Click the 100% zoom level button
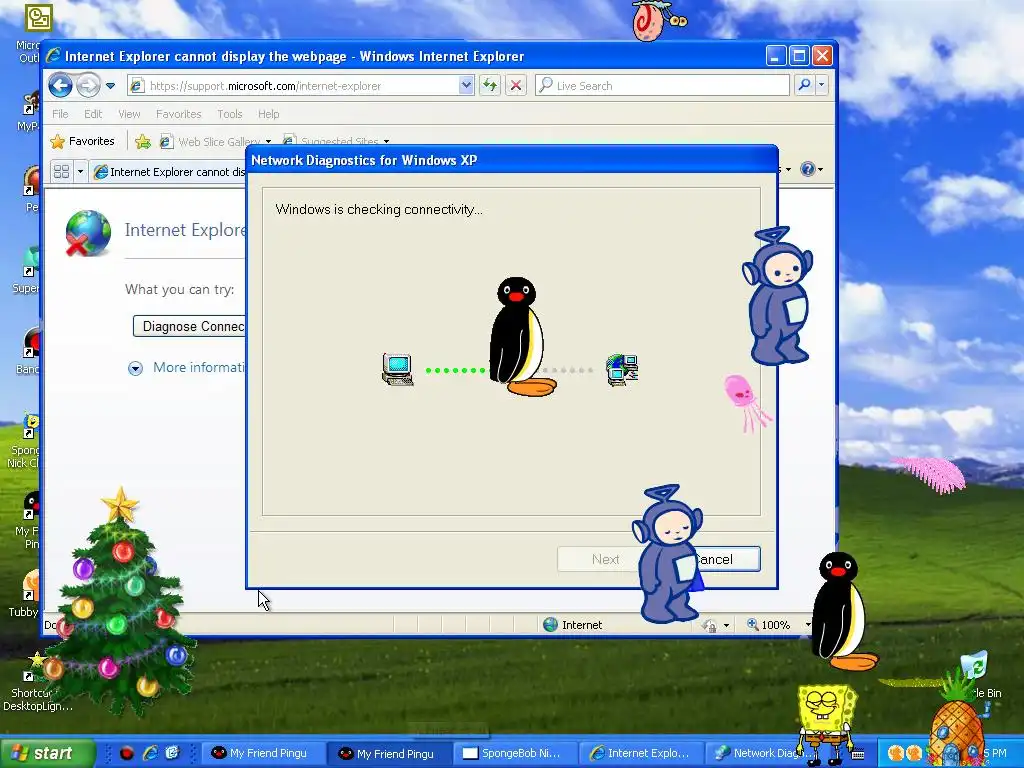The image size is (1024, 768). [769, 625]
